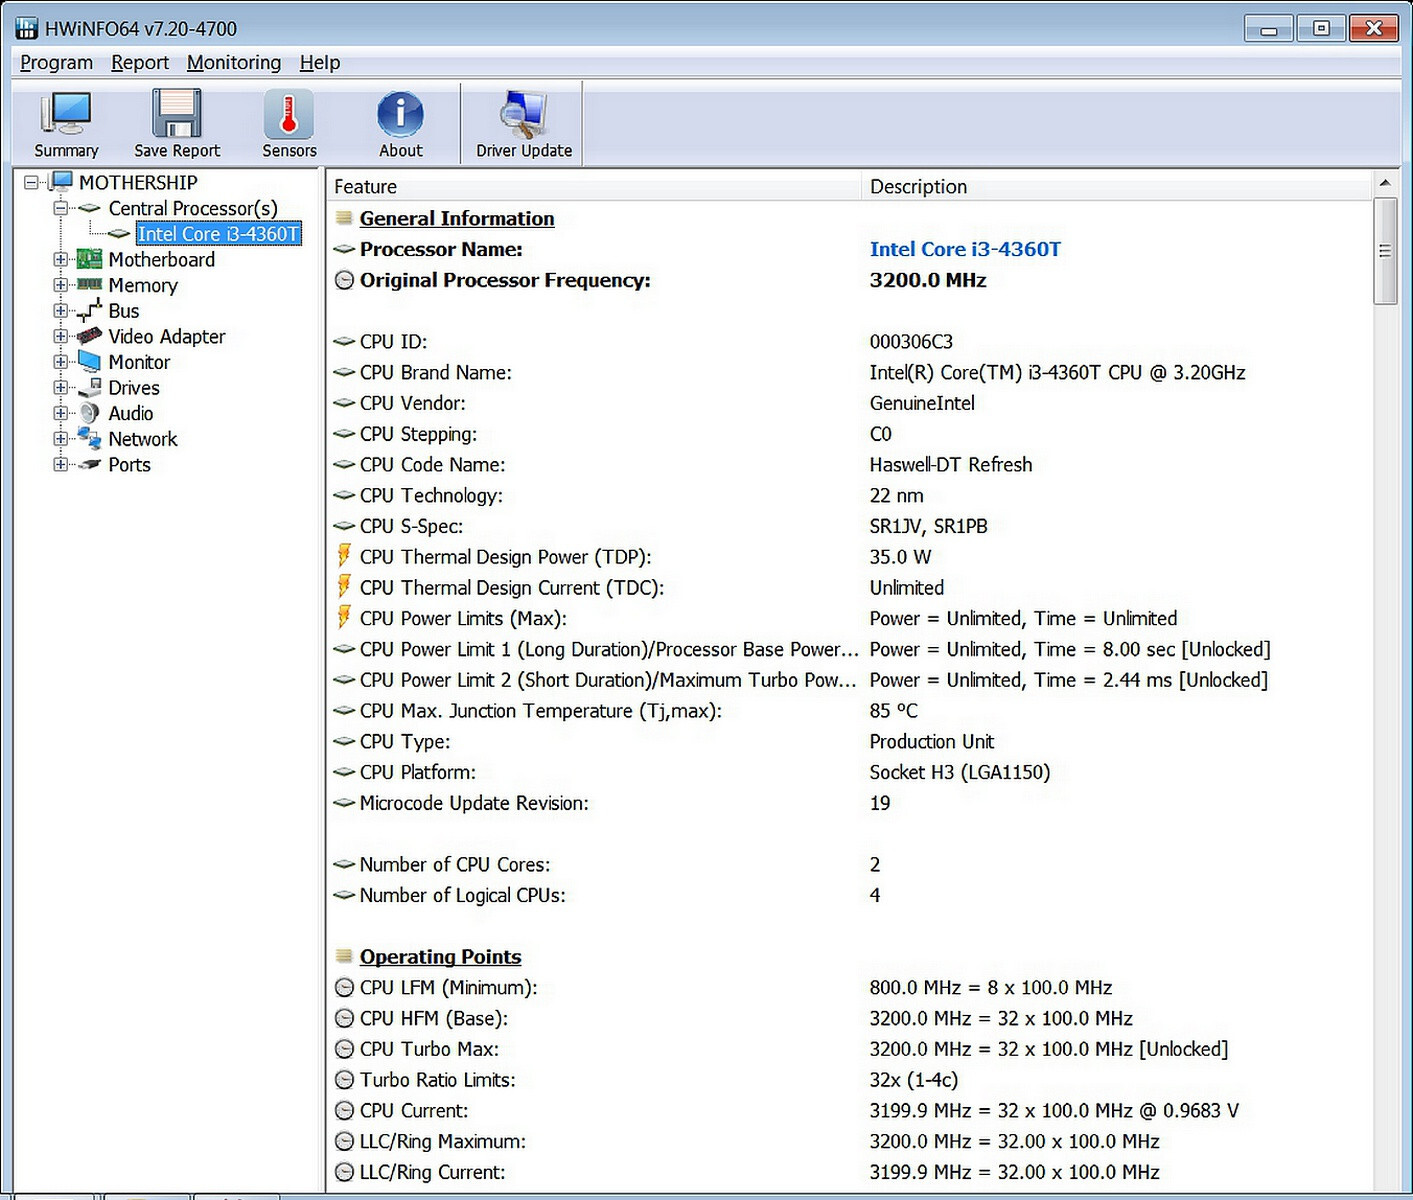Open the Summary toolbar icon

click(66, 123)
